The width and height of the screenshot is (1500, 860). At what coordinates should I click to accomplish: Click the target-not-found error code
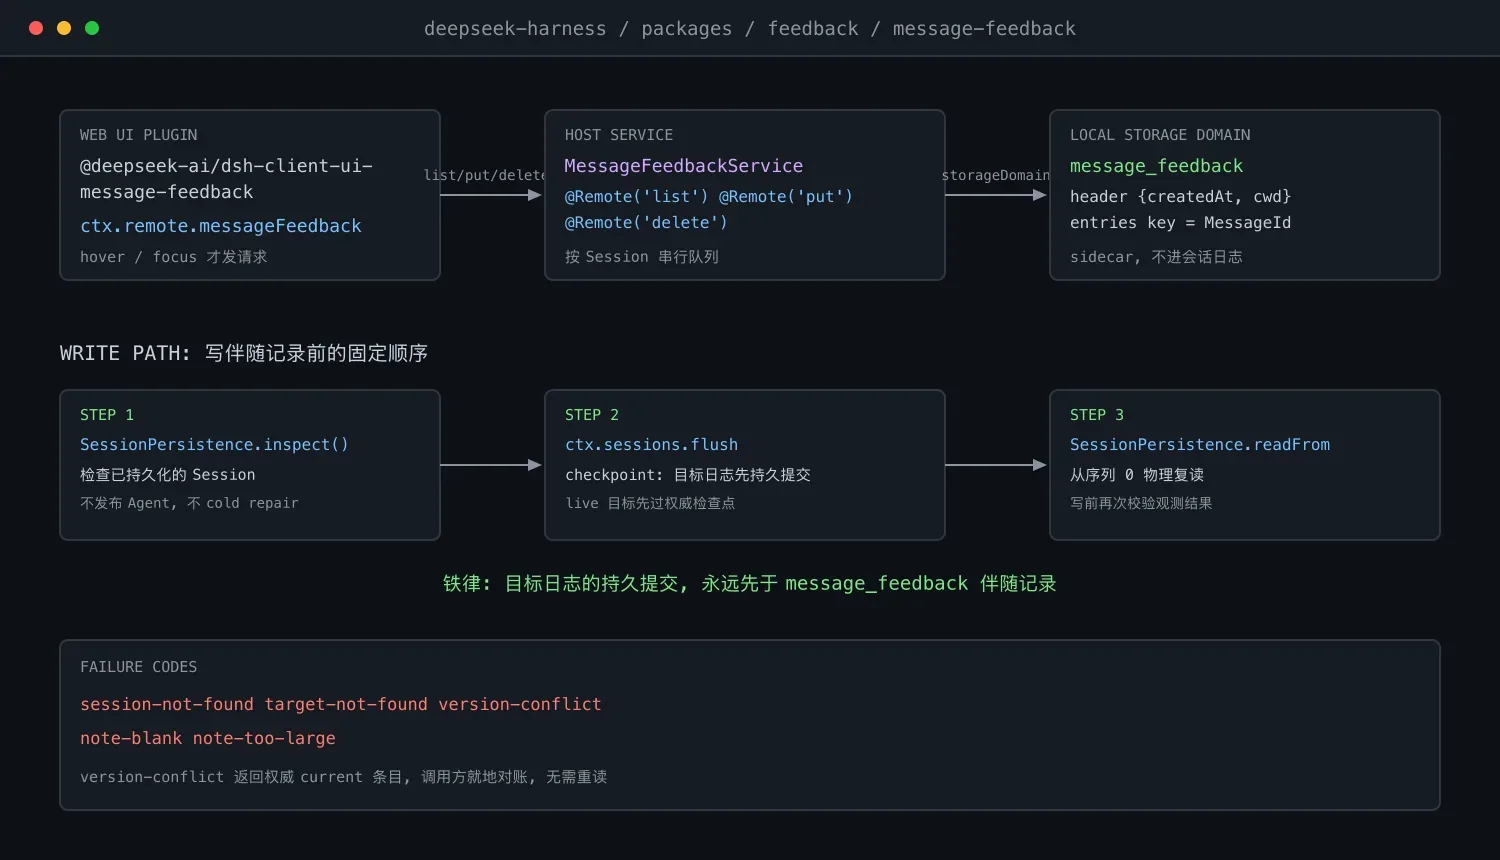[x=346, y=705]
